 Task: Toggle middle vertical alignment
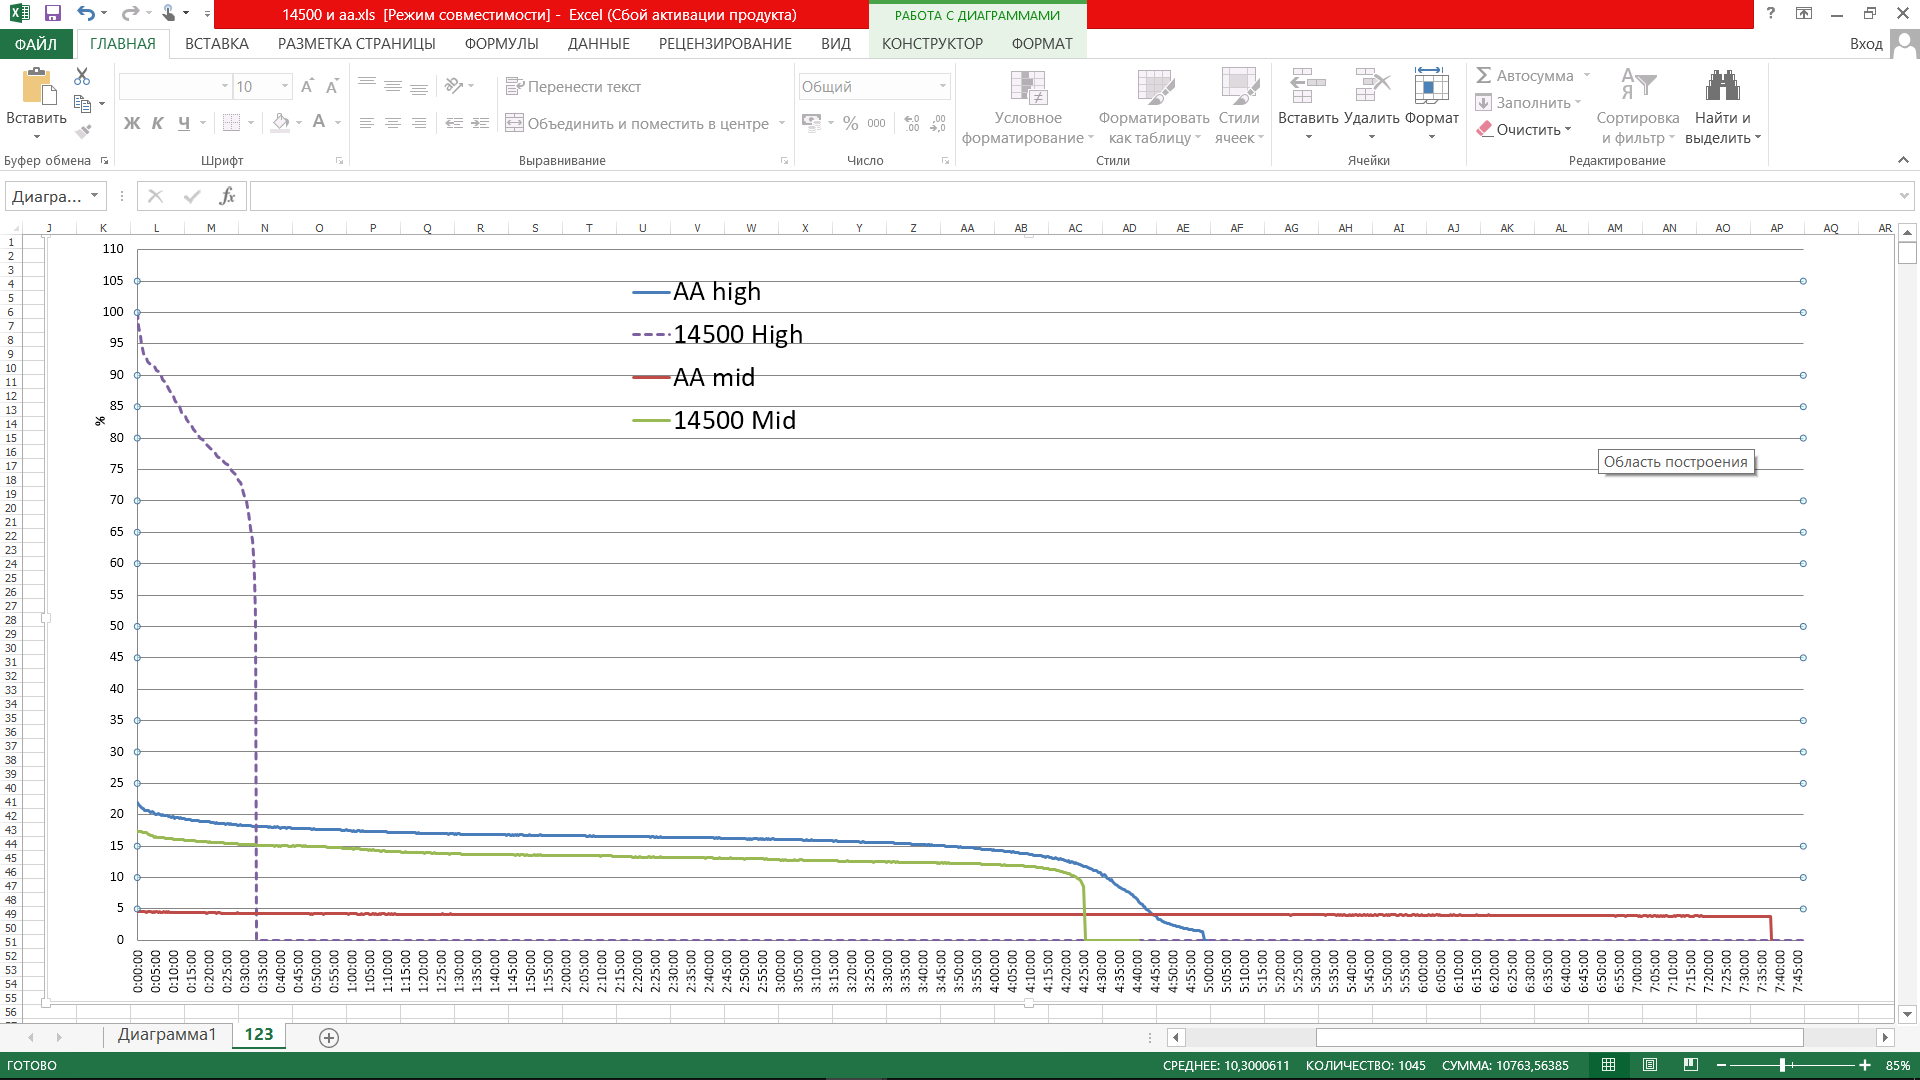click(393, 86)
